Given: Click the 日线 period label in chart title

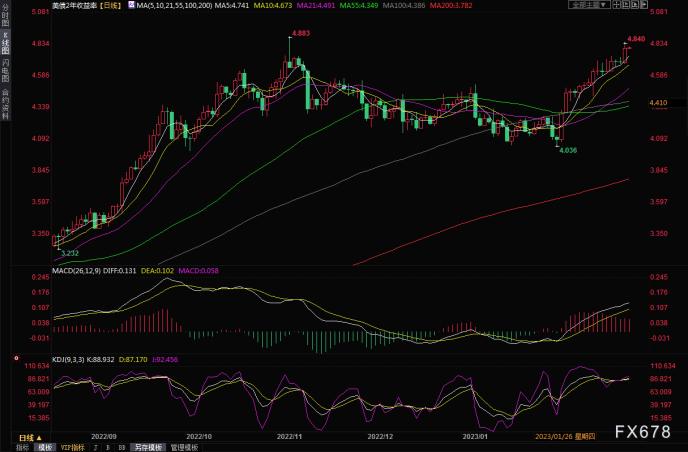Looking at the screenshot, I should [110, 6].
